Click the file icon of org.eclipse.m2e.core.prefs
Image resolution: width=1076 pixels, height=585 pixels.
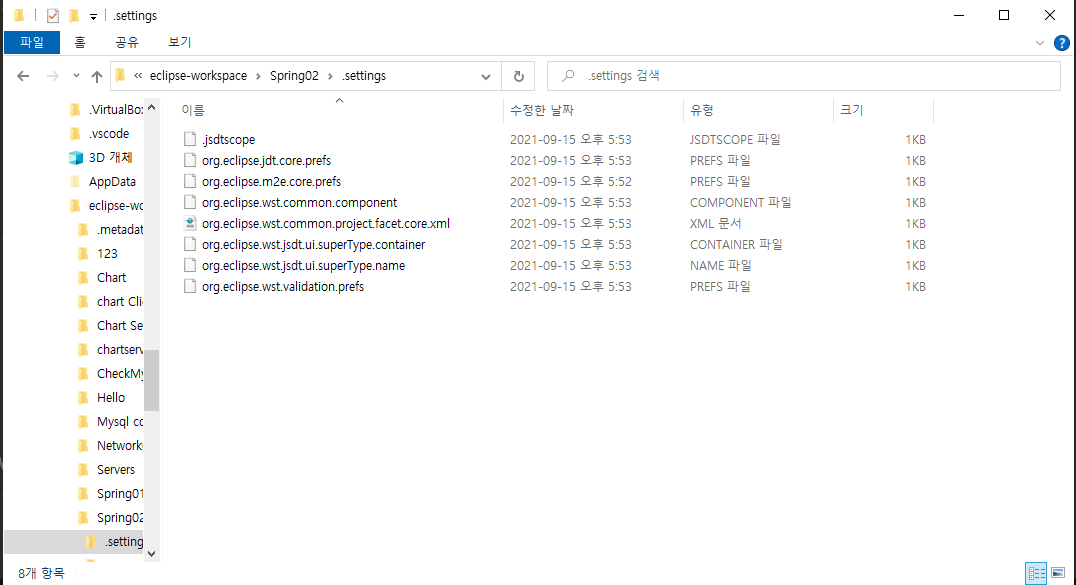click(x=190, y=181)
